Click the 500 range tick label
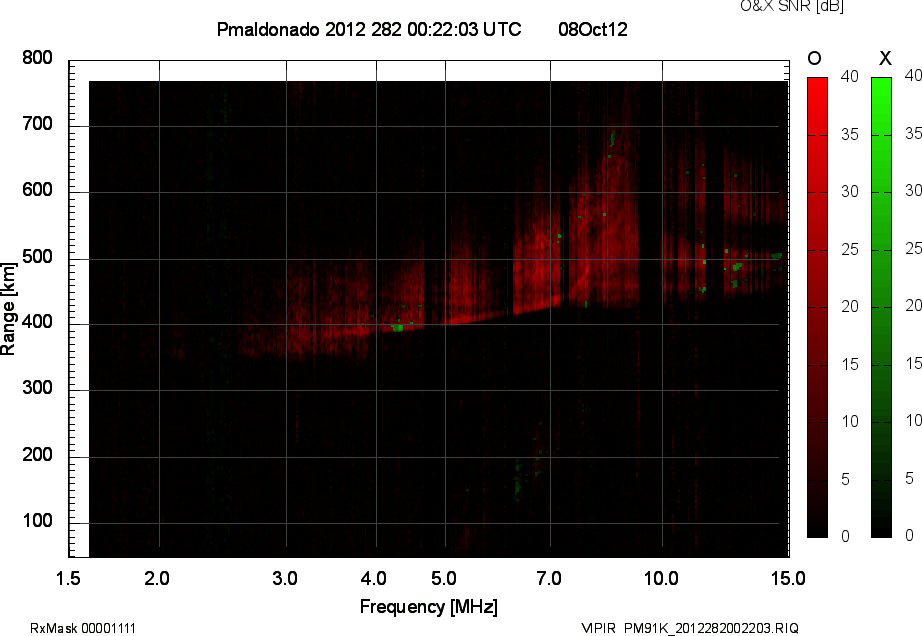The image size is (922, 636). [x=38, y=257]
